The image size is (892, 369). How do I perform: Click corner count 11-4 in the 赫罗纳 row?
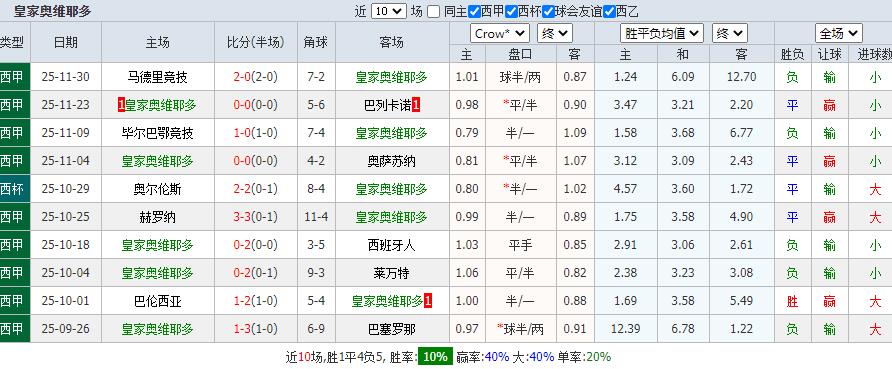(316, 217)
